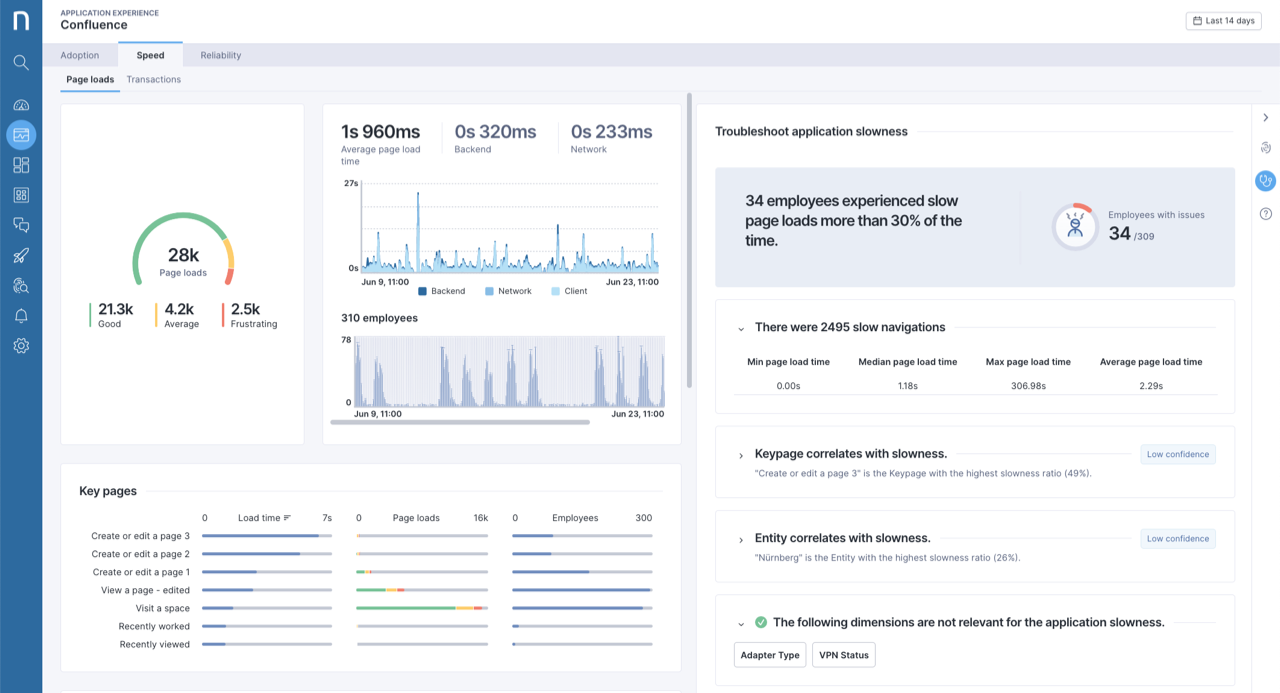Open the search icon in the sidebar
Screen dimensions: 1280x693
coord(21,63)
